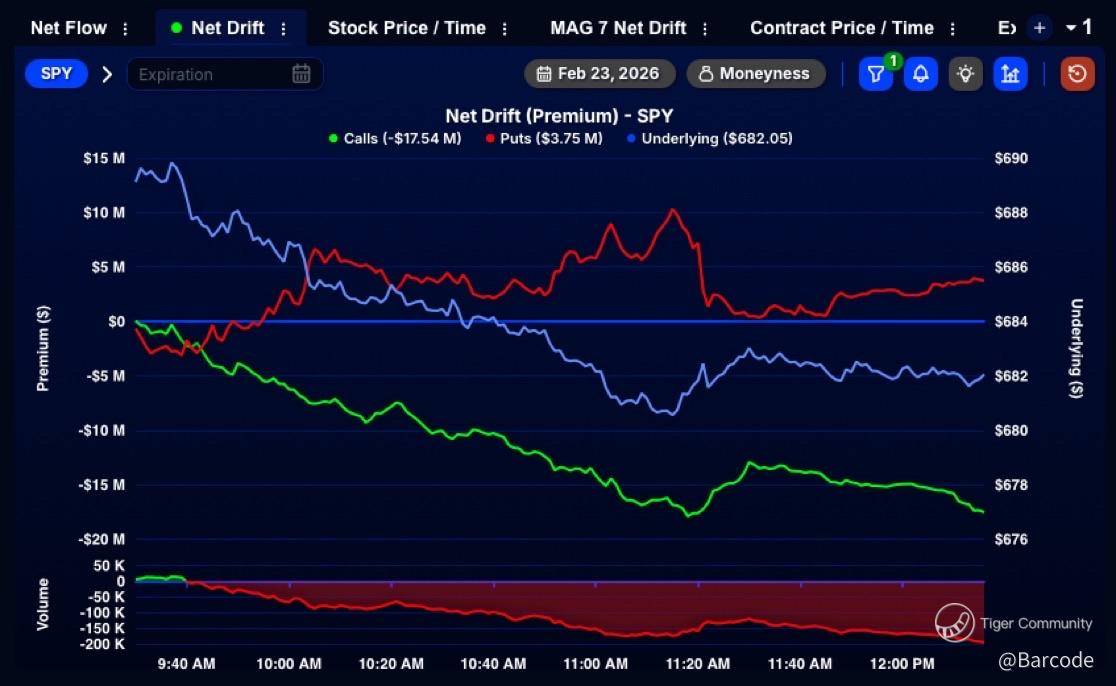Screen dimensions: 1116x686
Task: Toggle the lightbulb insights icon
Action: tap(965, 74)
